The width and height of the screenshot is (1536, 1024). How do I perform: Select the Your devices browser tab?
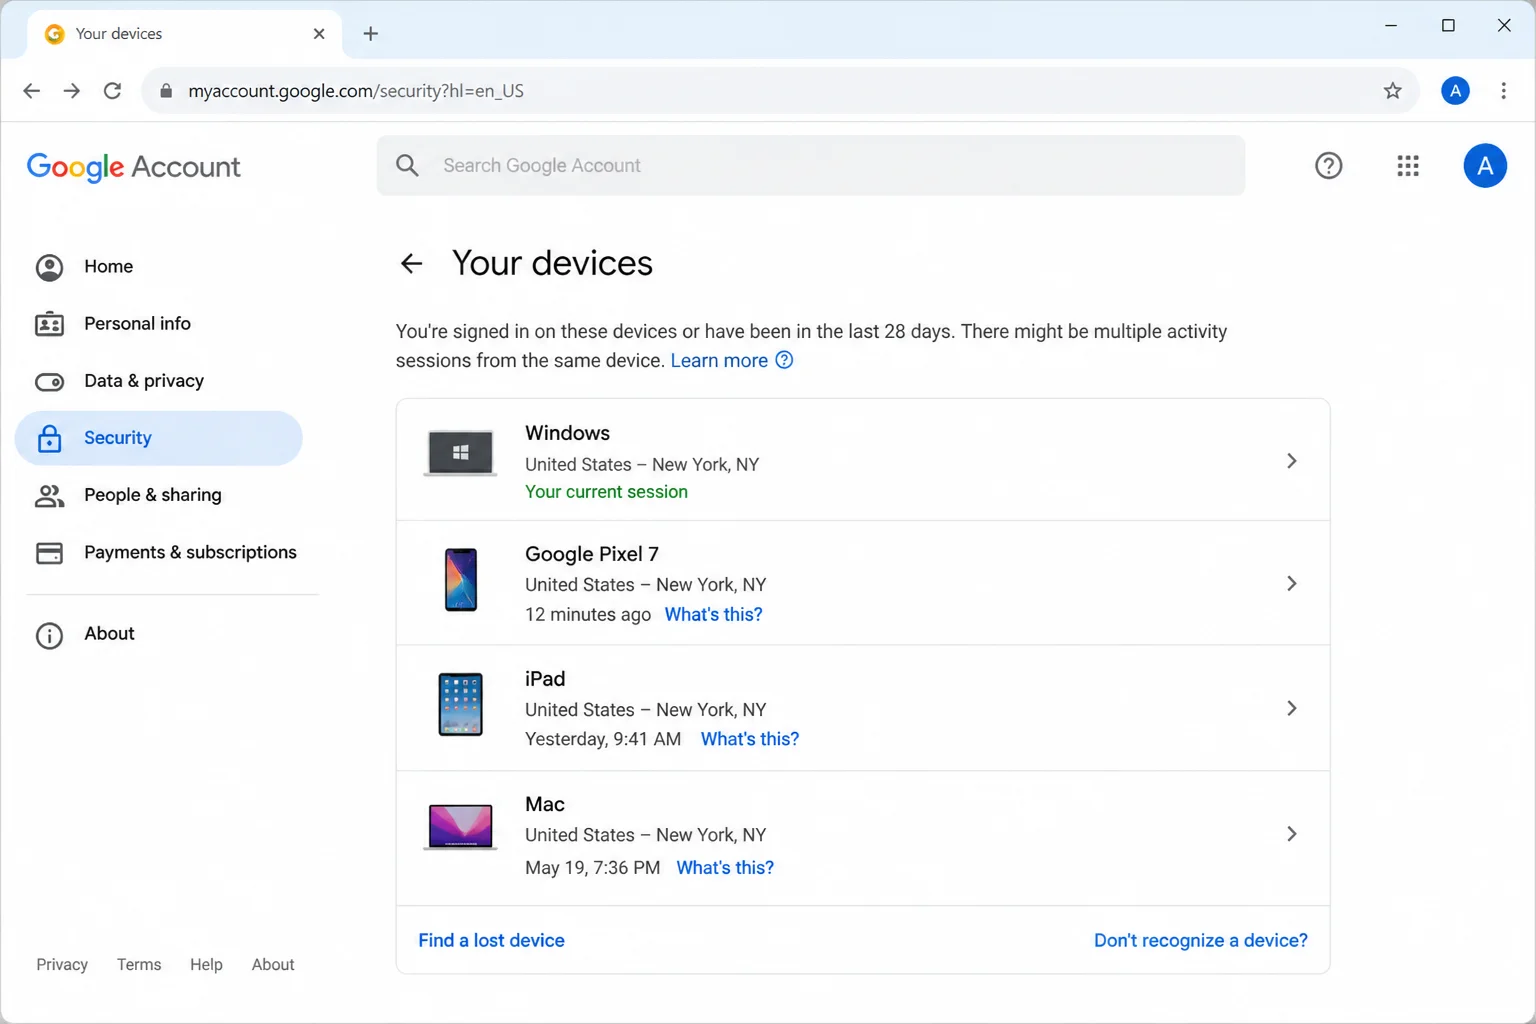click(185, 34)
